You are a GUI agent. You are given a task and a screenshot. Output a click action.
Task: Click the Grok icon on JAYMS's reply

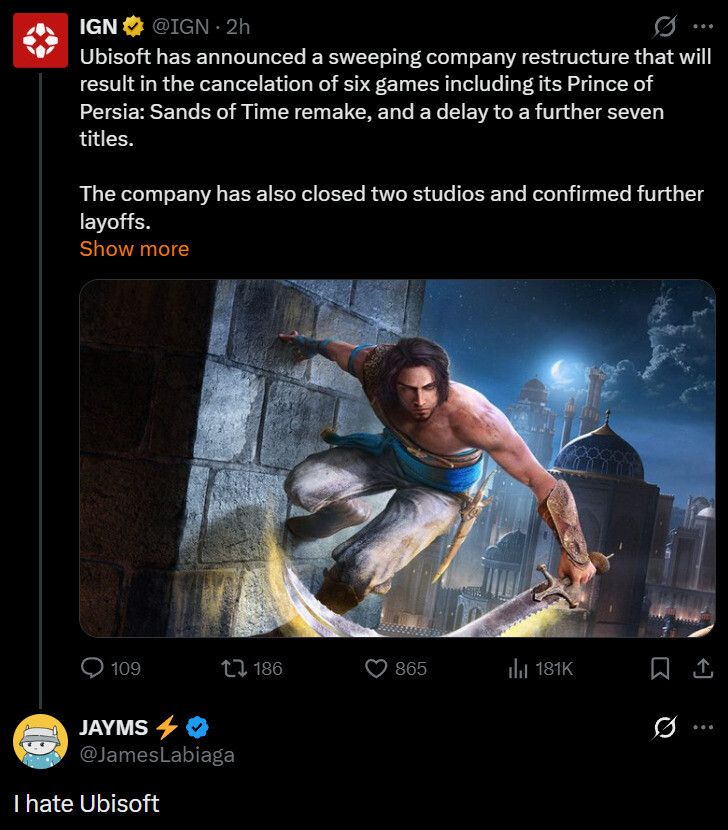pyautogui.click(x=662, y=728)
